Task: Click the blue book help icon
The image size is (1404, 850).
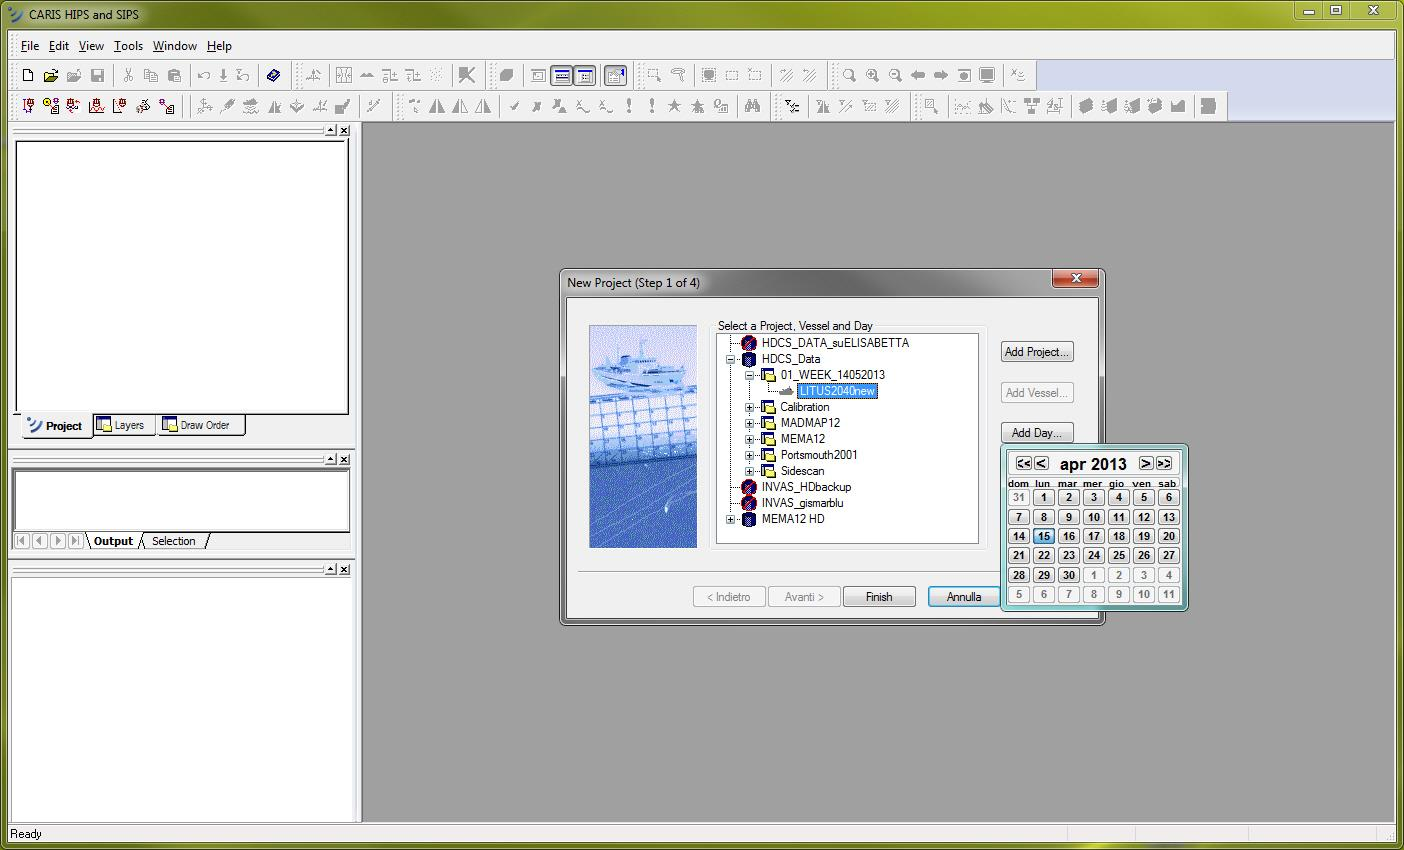Action: pyautogui.click(x=273, y=75)
